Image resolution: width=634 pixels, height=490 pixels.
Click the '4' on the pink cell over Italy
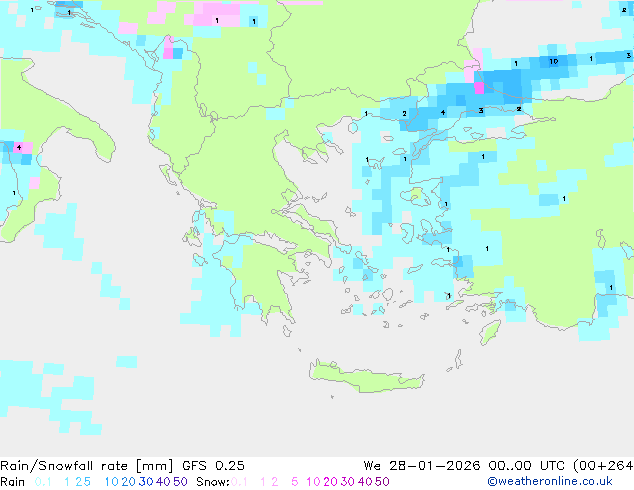coord(19,148)
